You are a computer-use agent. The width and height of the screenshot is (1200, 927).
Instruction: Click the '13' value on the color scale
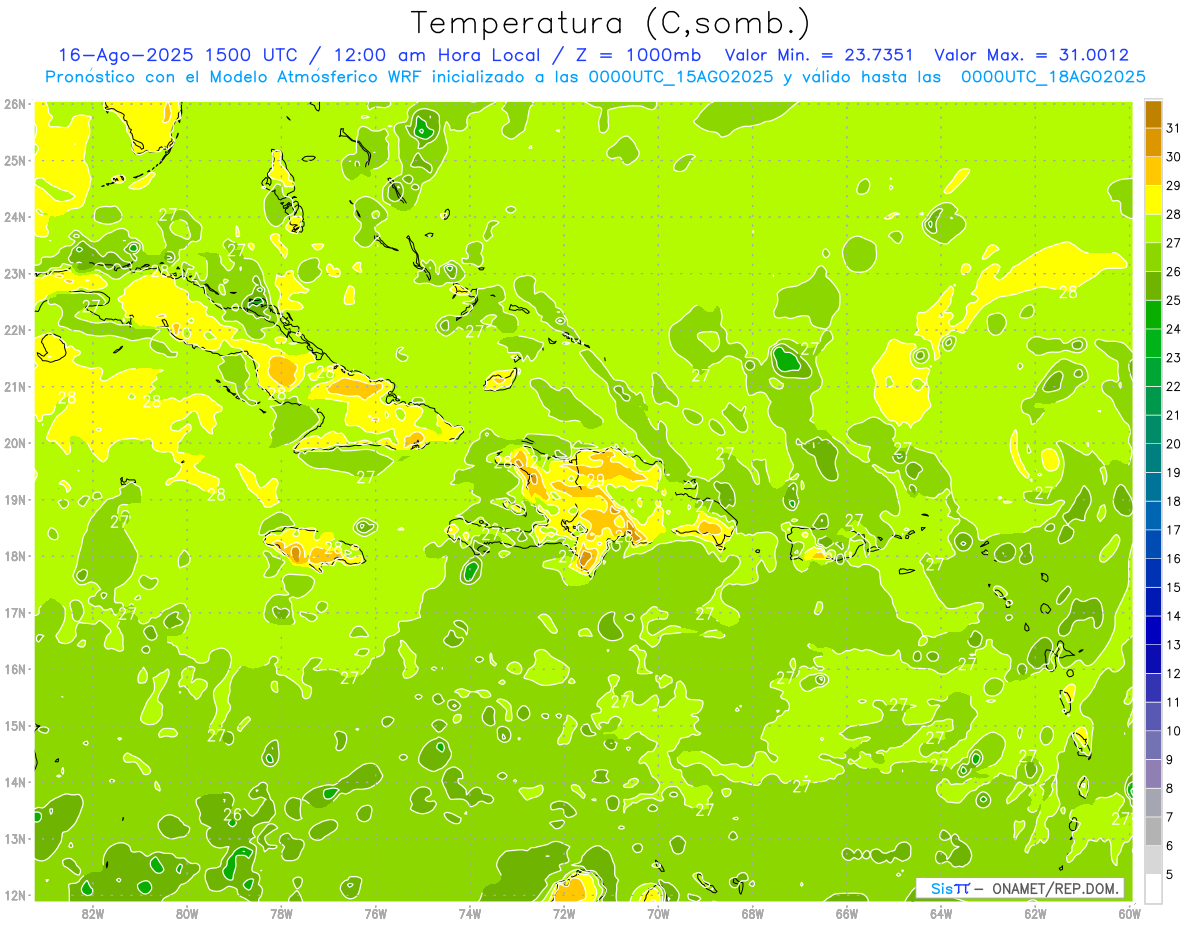1174,645
